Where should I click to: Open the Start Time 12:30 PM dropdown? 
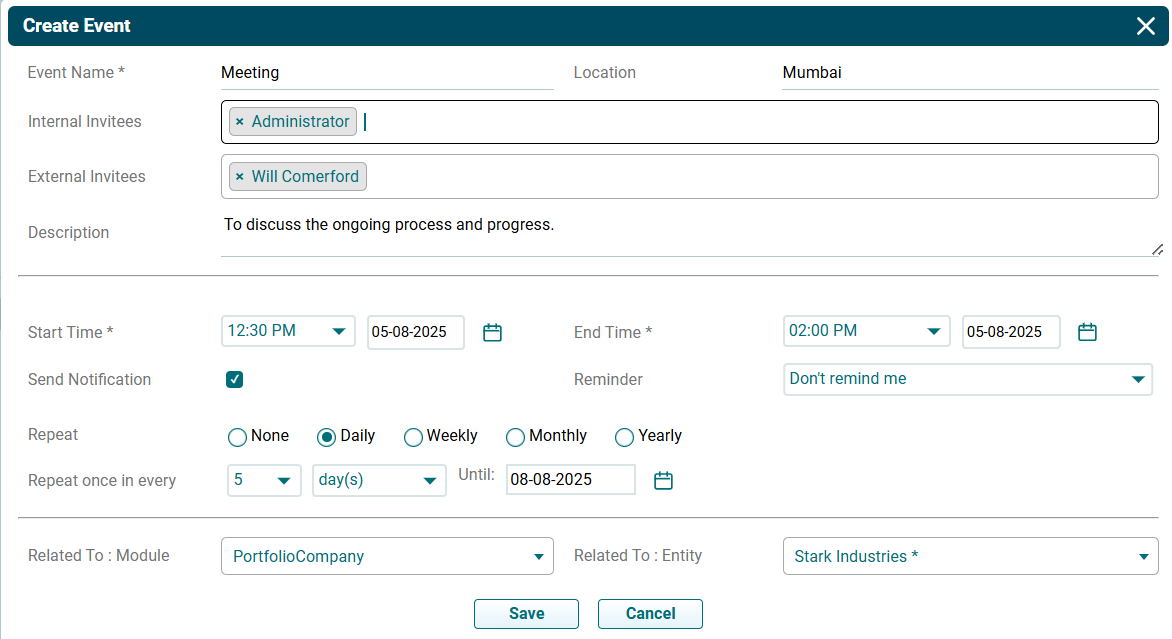[x=288, y=332]
